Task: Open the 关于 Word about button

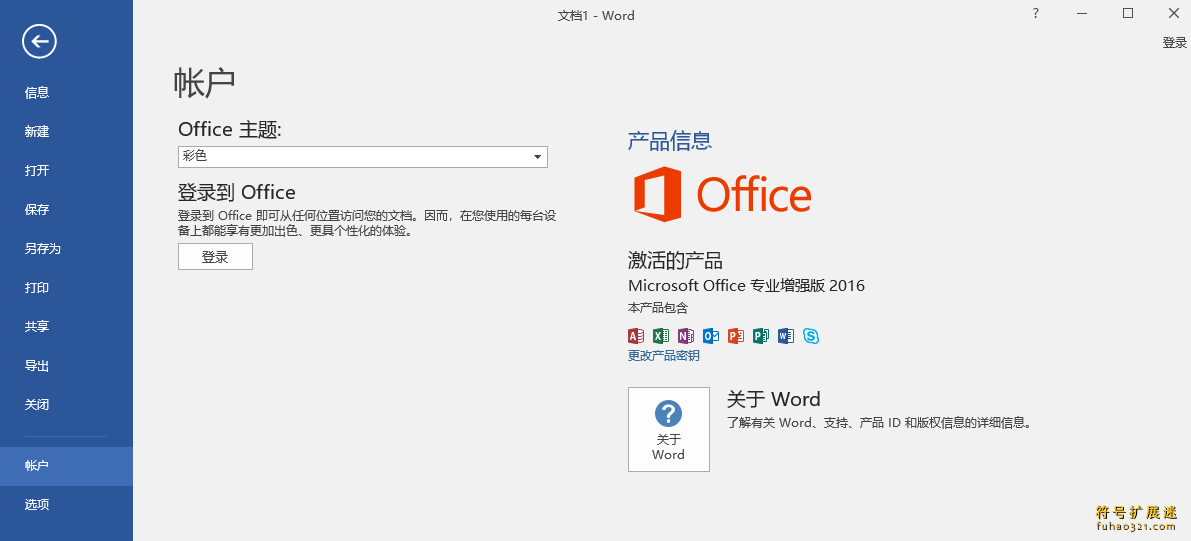Action: pyautogui.click(x=668, y=429)
